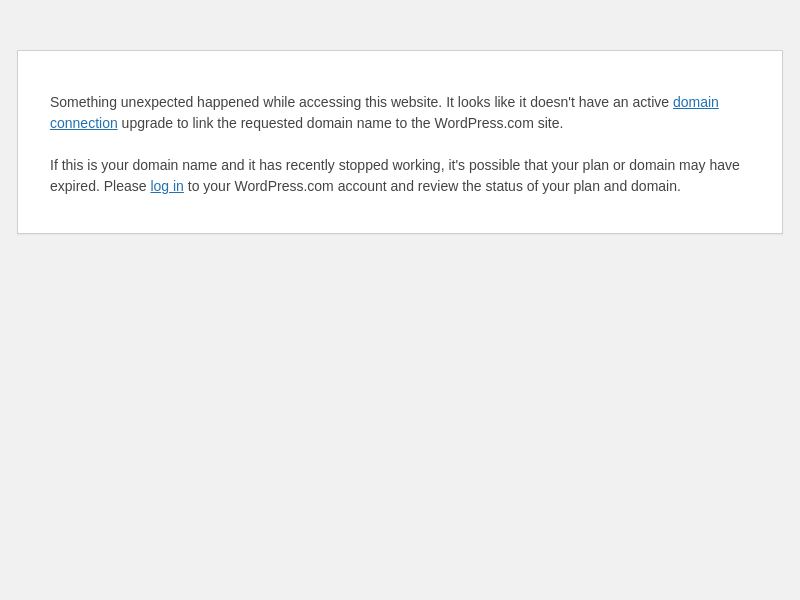Click the word "upgrade" in first paragraph
The image size is (800, 600).
[x=147, y=123]
